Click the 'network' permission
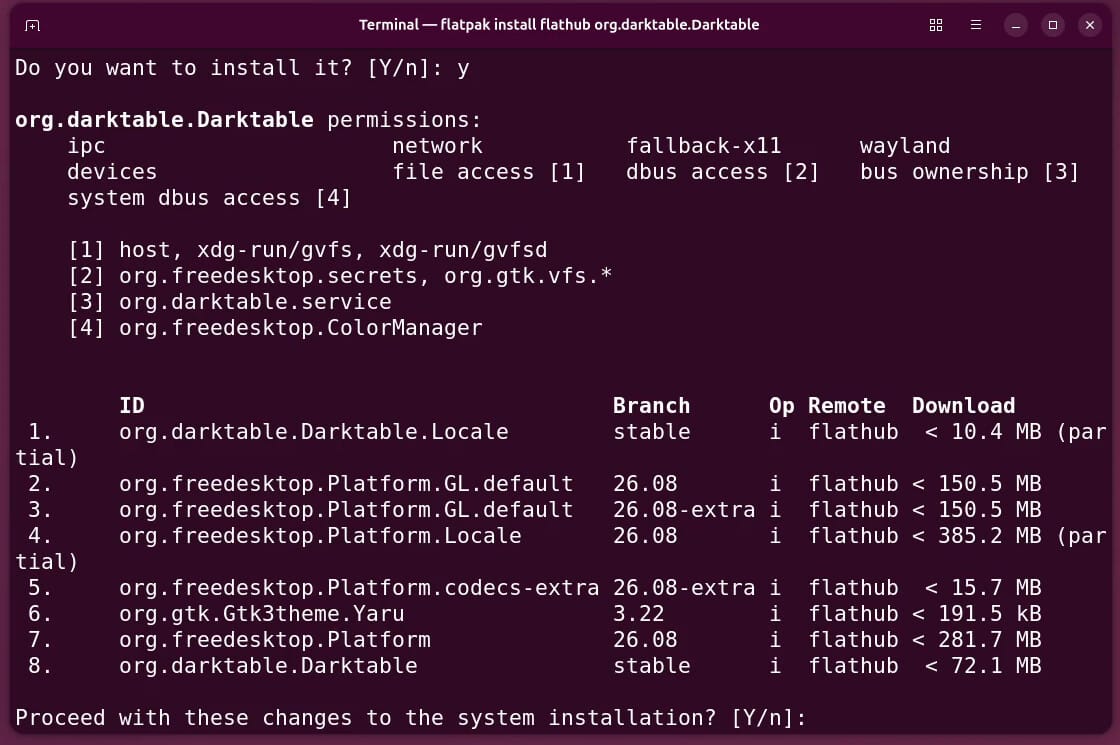 437,146
